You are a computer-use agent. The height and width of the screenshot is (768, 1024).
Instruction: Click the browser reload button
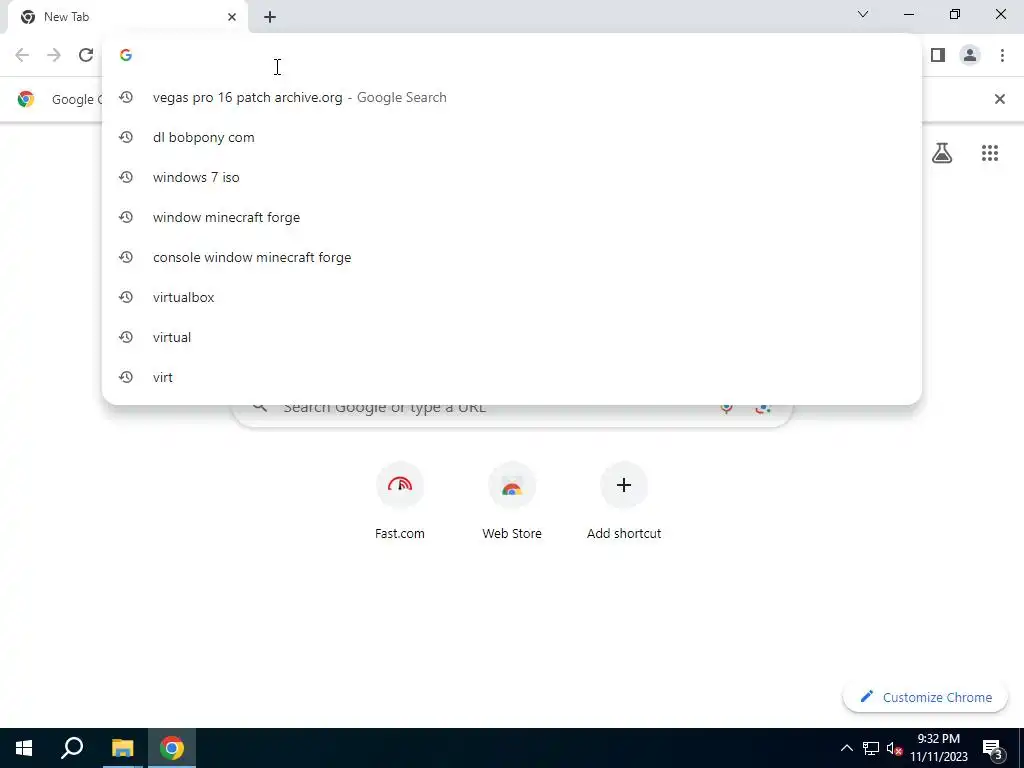click(x=86, y=55)
